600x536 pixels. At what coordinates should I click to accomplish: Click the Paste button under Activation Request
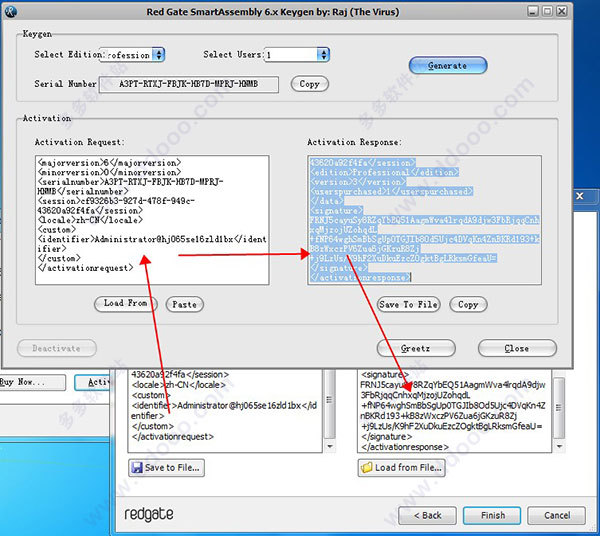coord(184,304)
